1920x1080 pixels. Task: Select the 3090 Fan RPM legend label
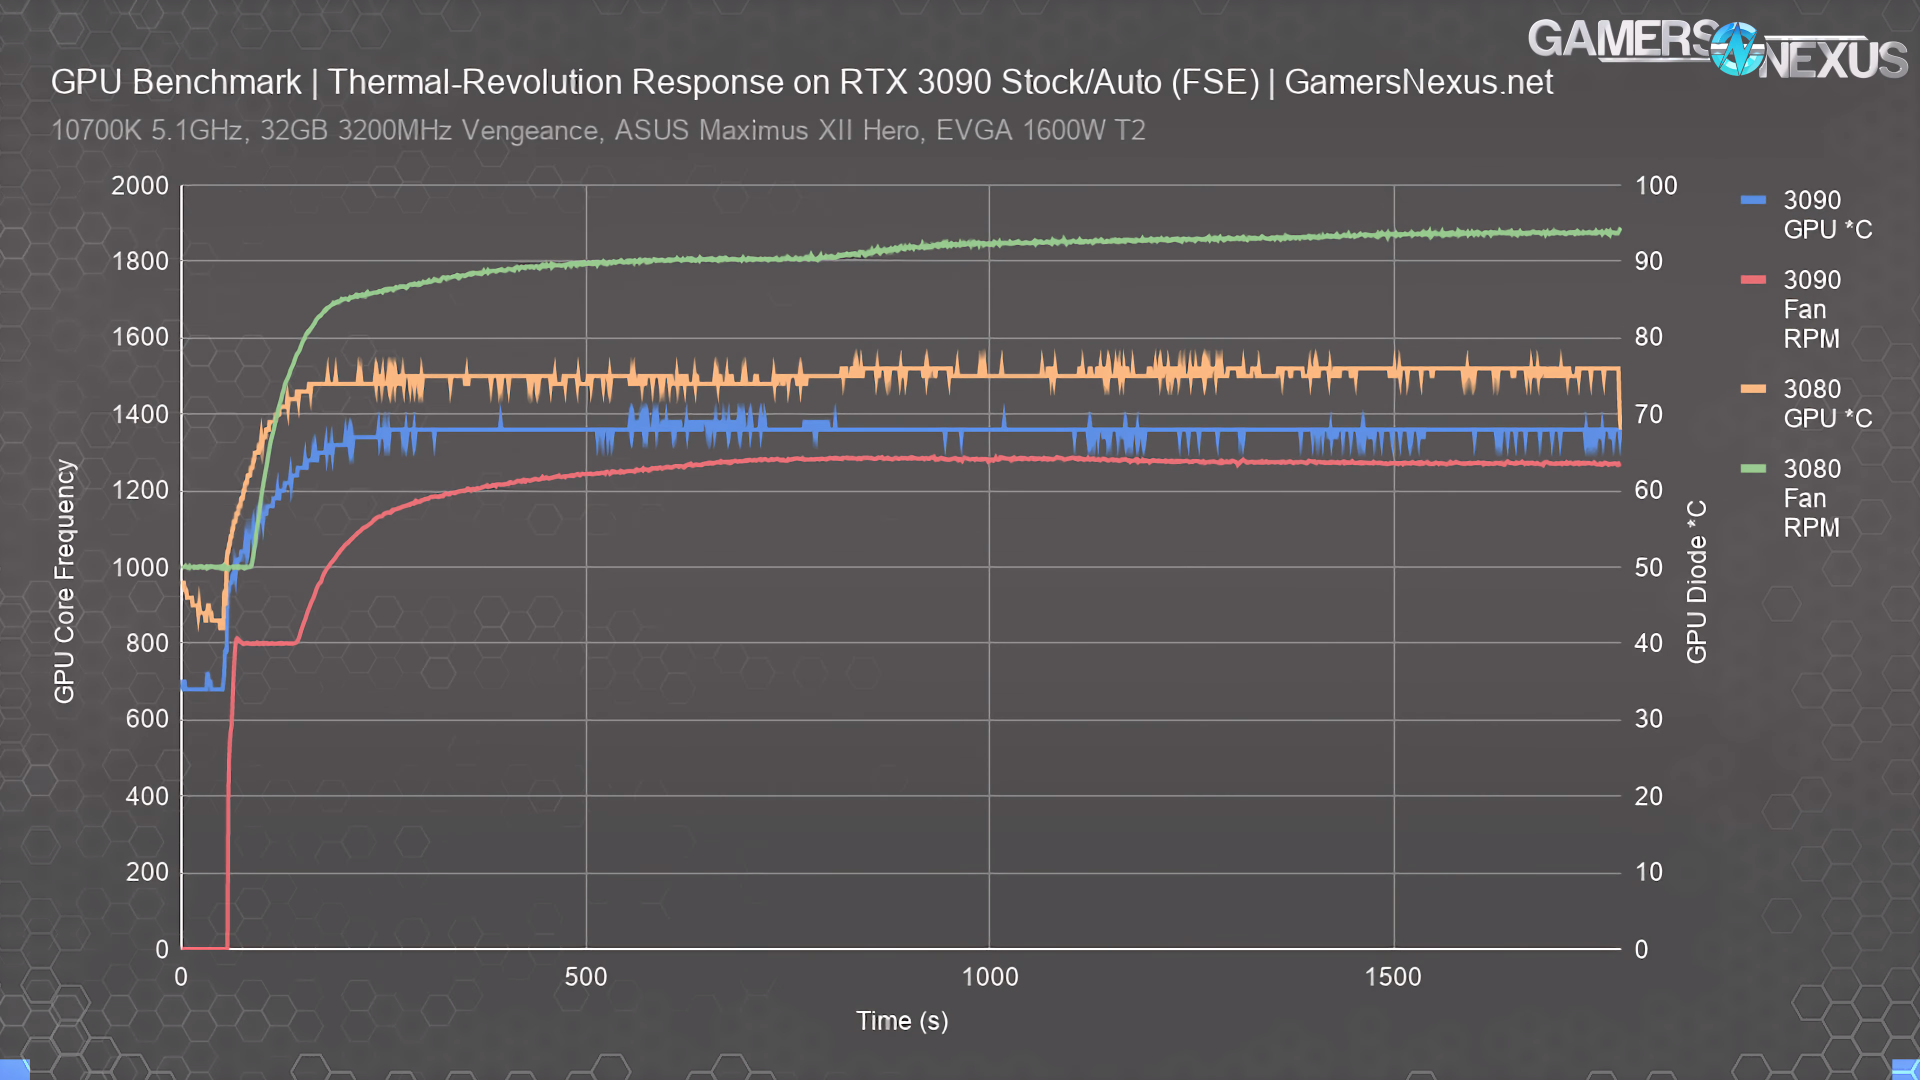pos(1811,309)
